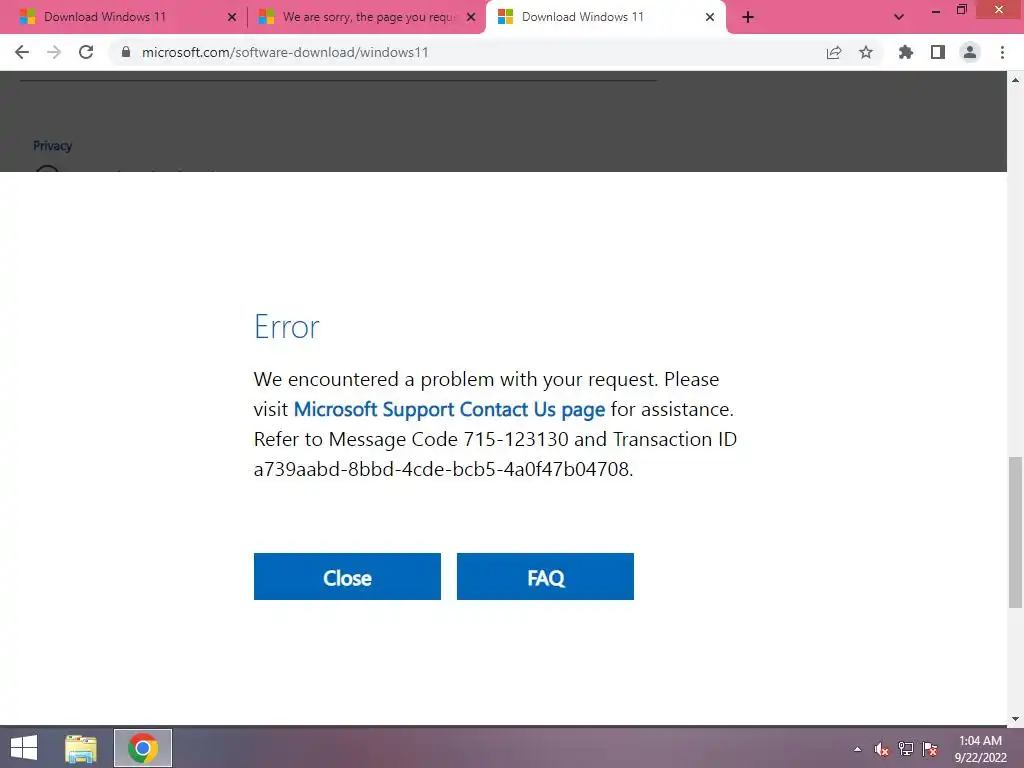This screenshot has width=1024, height=768.
Task: Open tab search dropdown arrow
Action: coord(899,17)
